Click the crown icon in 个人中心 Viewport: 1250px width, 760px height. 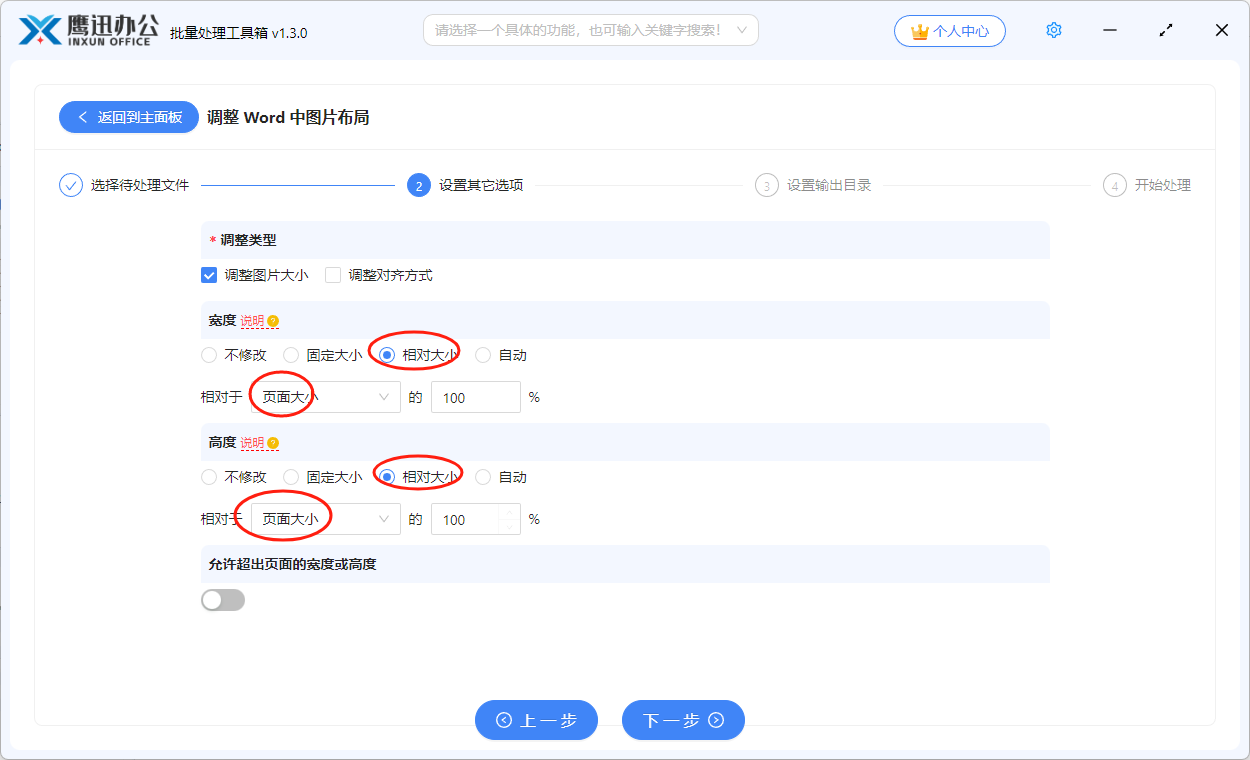(920, 31)
